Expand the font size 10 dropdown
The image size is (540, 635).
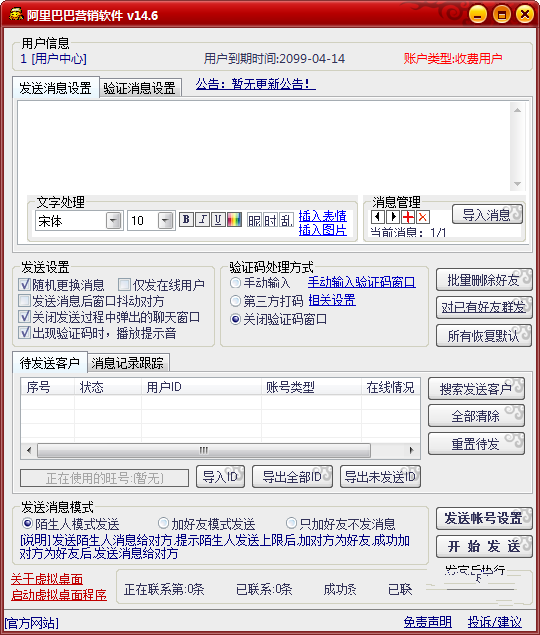click(x=165, y=221)
